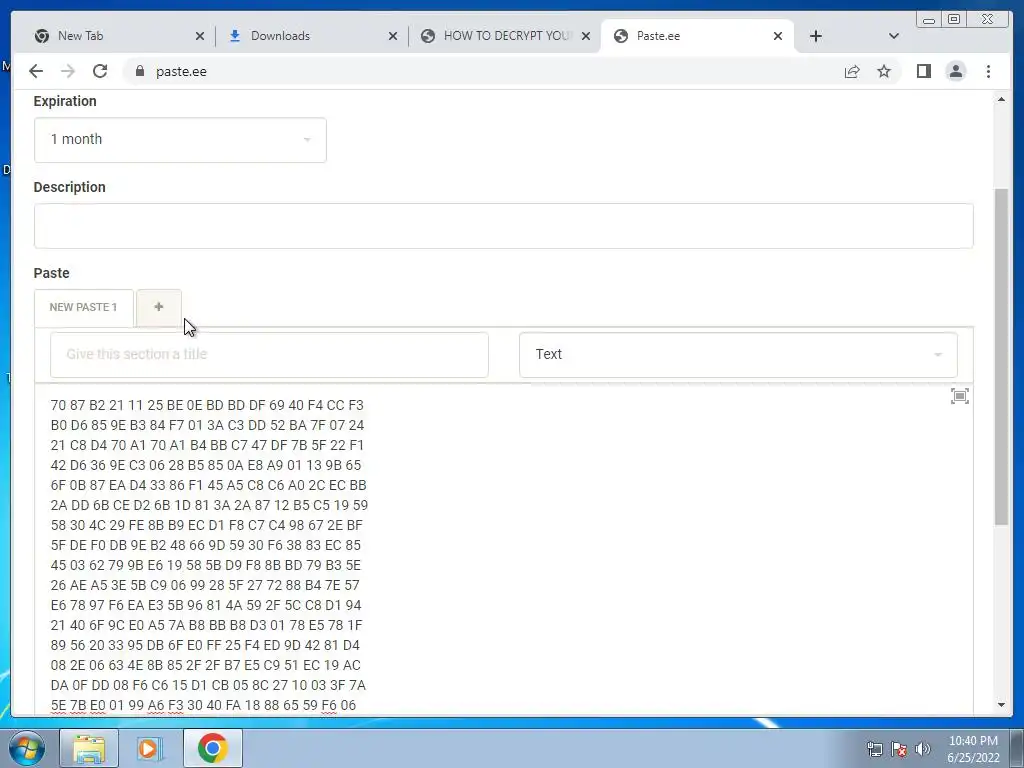Open Windows Media Player from taskbar
Viewport: 1024px width, 768px height.
pyautogui.click(x=150, y=748)
